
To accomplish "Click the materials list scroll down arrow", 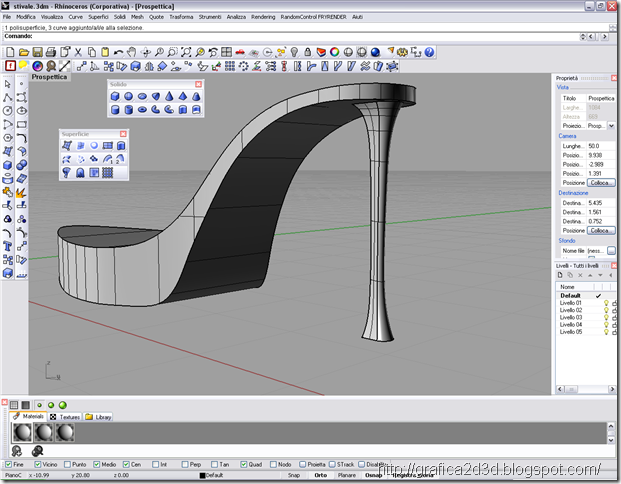I will [611, 440].
